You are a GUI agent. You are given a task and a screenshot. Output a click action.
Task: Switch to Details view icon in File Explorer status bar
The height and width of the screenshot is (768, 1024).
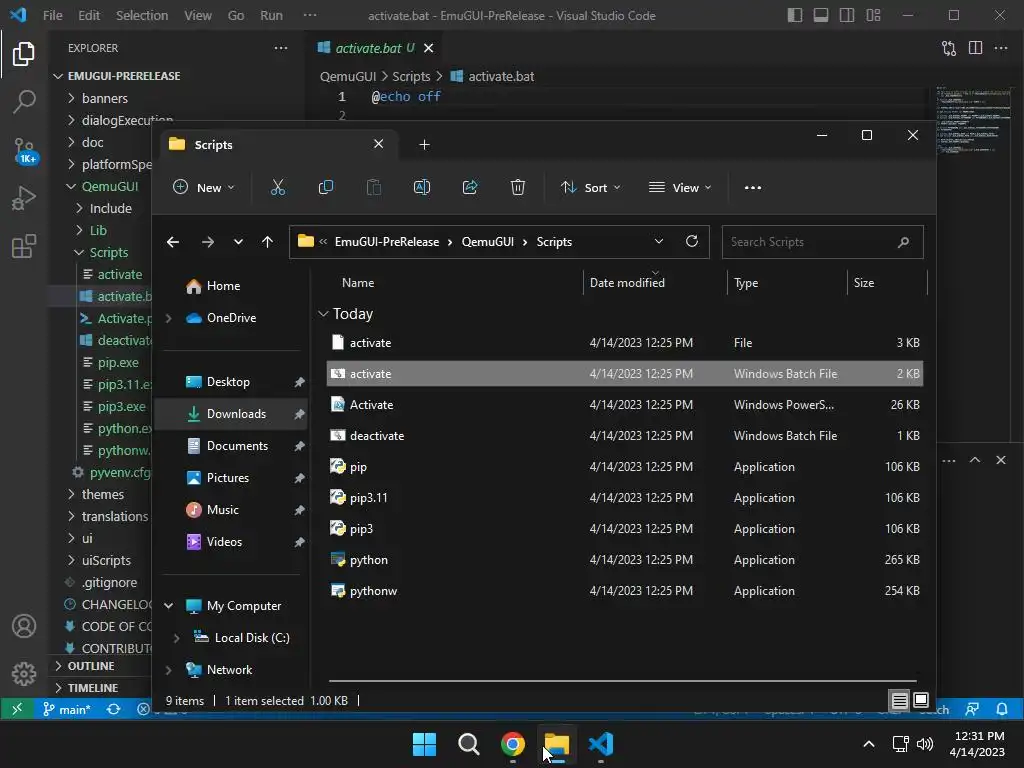click(x=899, y=701)
